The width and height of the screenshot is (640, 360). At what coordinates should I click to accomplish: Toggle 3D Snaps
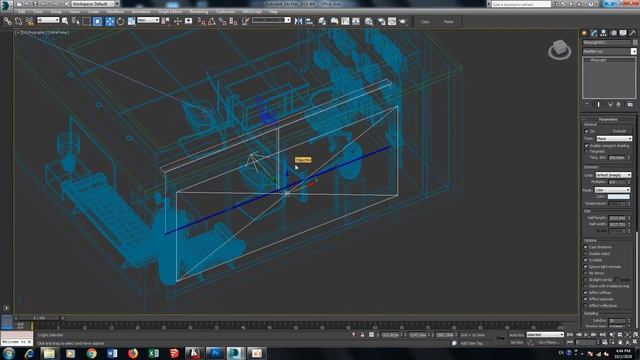click(x=202, y=21)
